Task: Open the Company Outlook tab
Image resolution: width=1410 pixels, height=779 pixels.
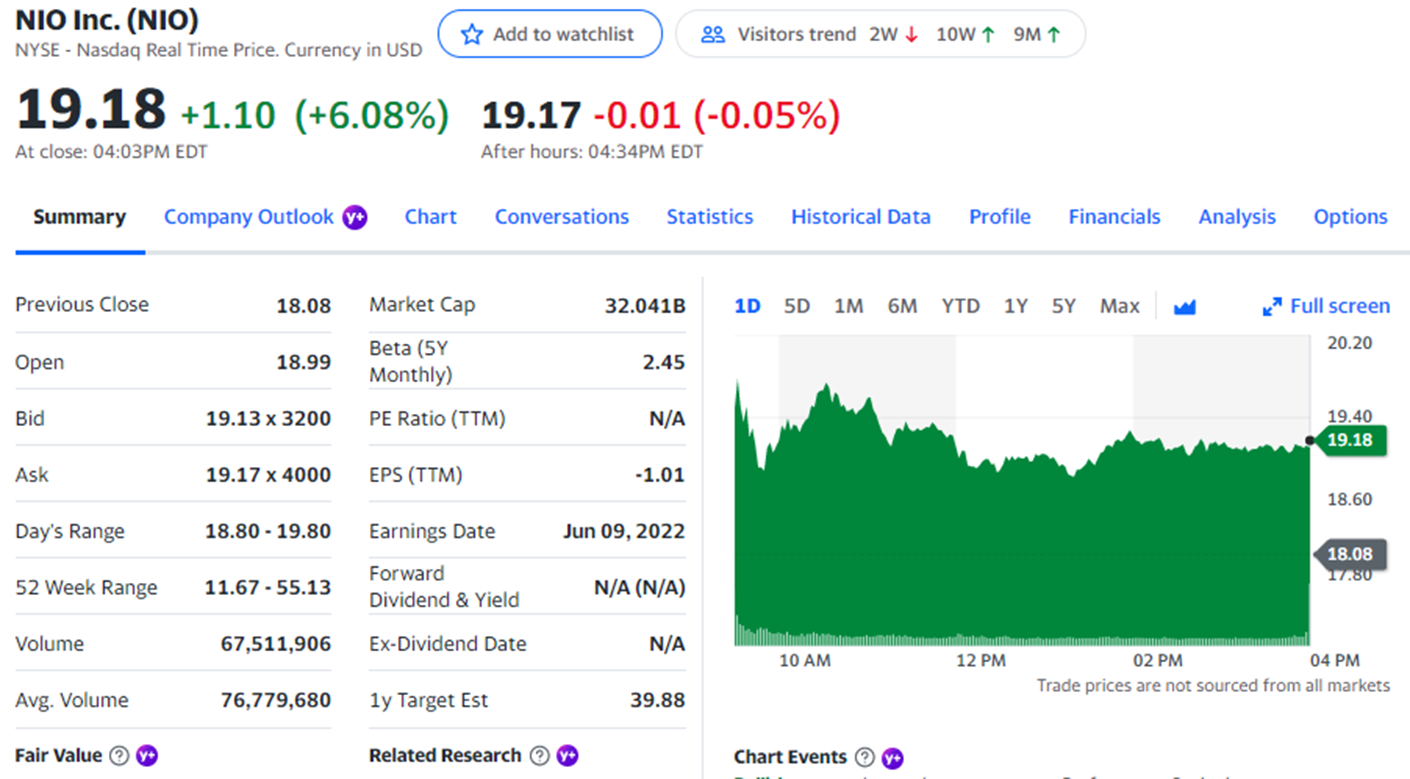Action: (x=249, y=217)
